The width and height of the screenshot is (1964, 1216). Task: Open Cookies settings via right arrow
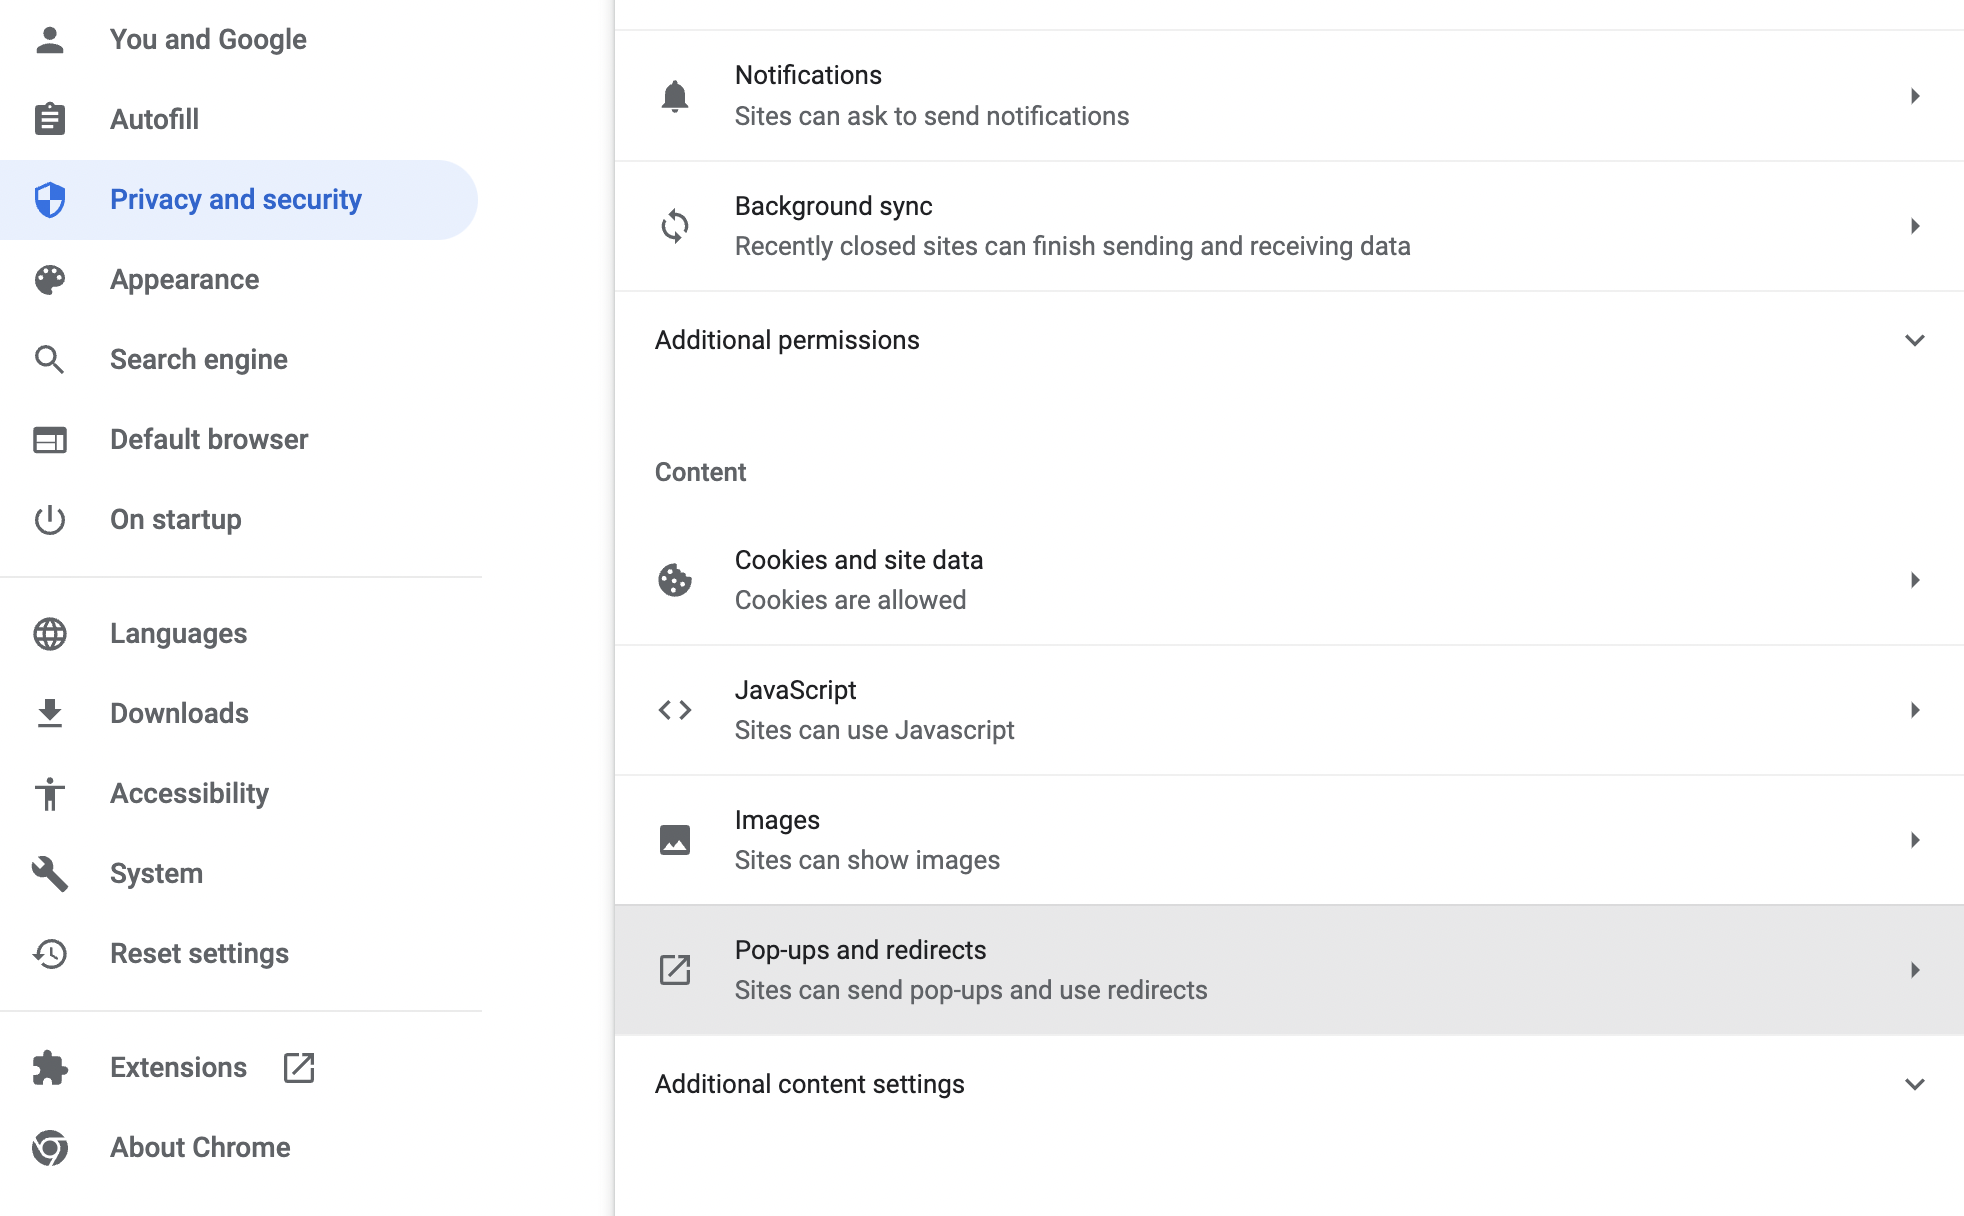click(x=1914, y=580)
